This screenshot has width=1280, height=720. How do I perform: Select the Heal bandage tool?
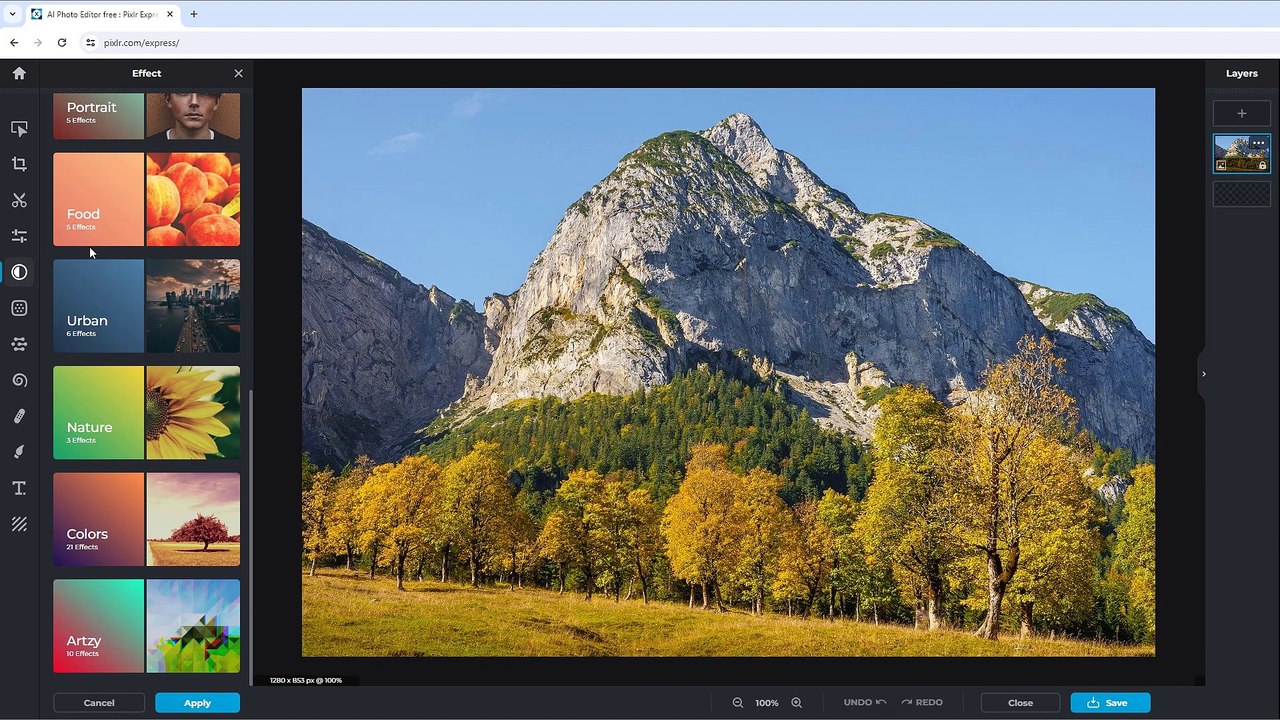(x=19, y=416)
